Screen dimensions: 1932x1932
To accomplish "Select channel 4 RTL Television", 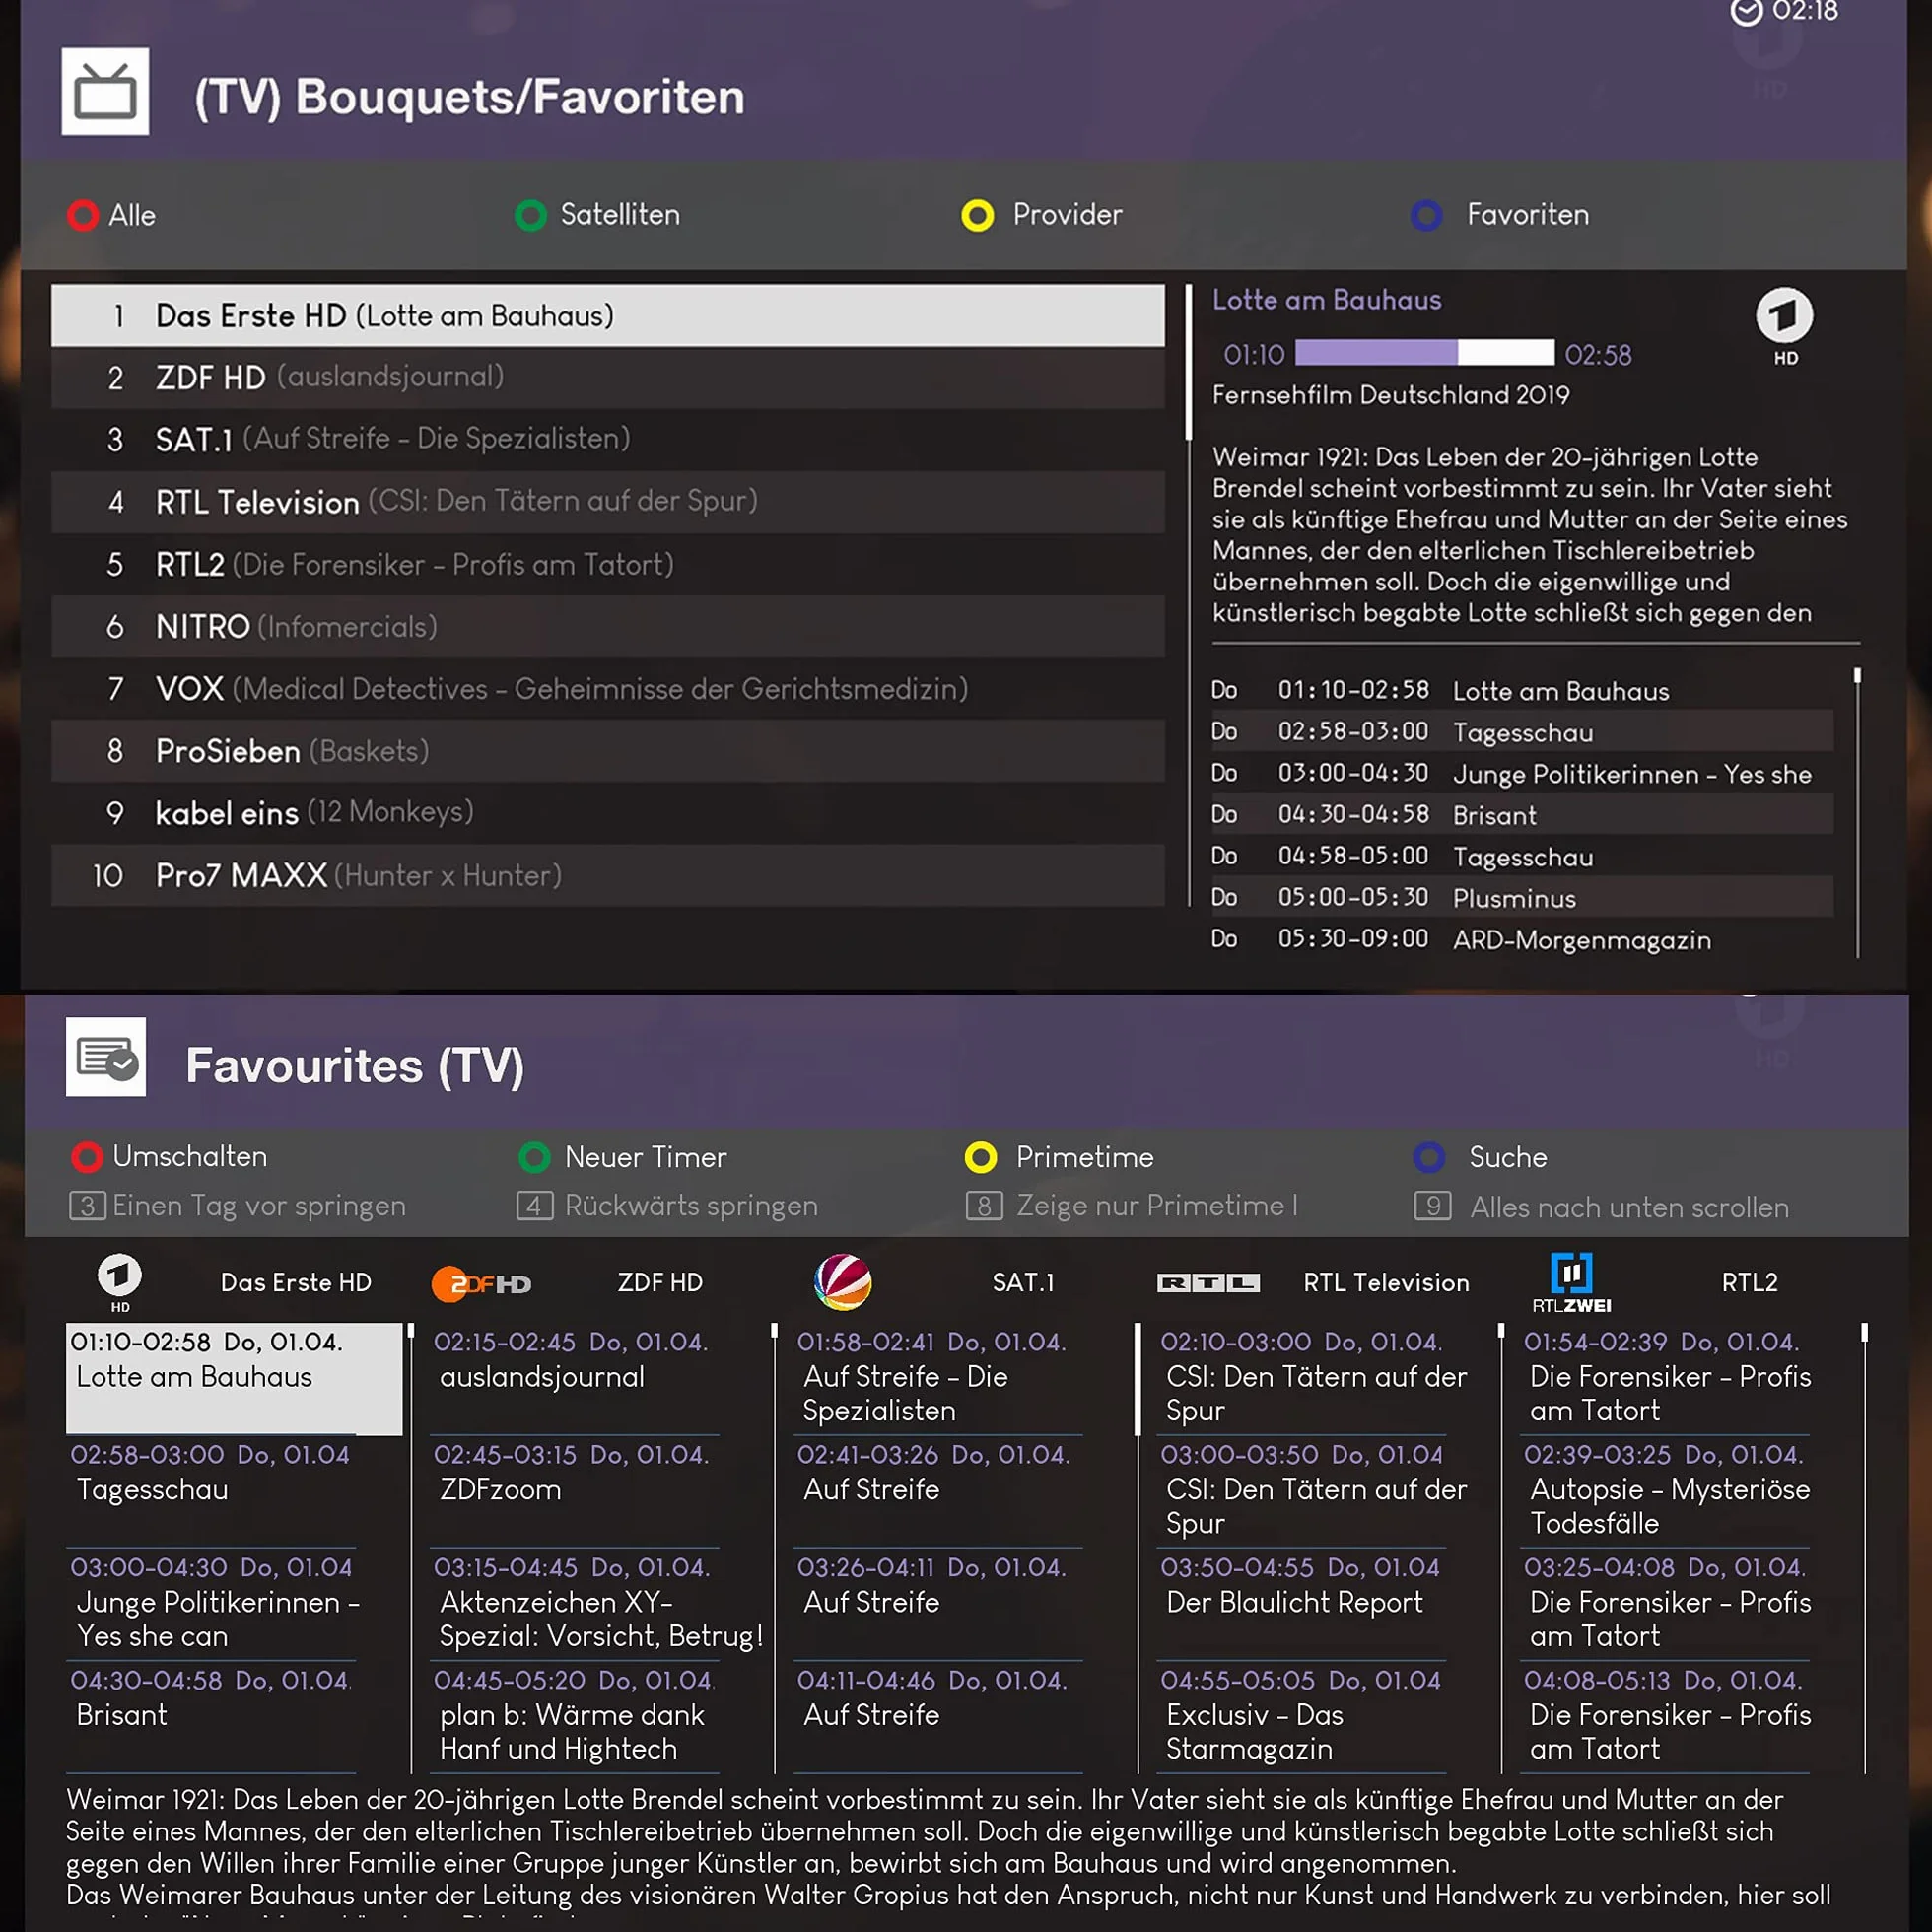I will tap(608, 502).
